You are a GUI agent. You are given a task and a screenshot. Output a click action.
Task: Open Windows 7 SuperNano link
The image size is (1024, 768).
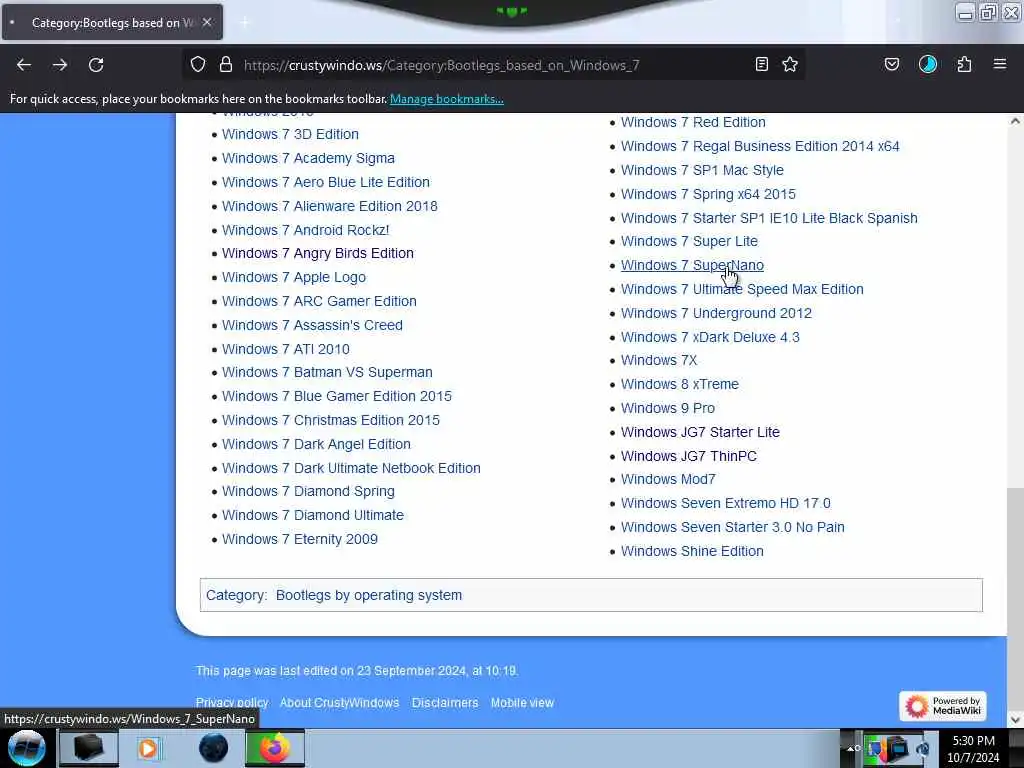(692, 266)
